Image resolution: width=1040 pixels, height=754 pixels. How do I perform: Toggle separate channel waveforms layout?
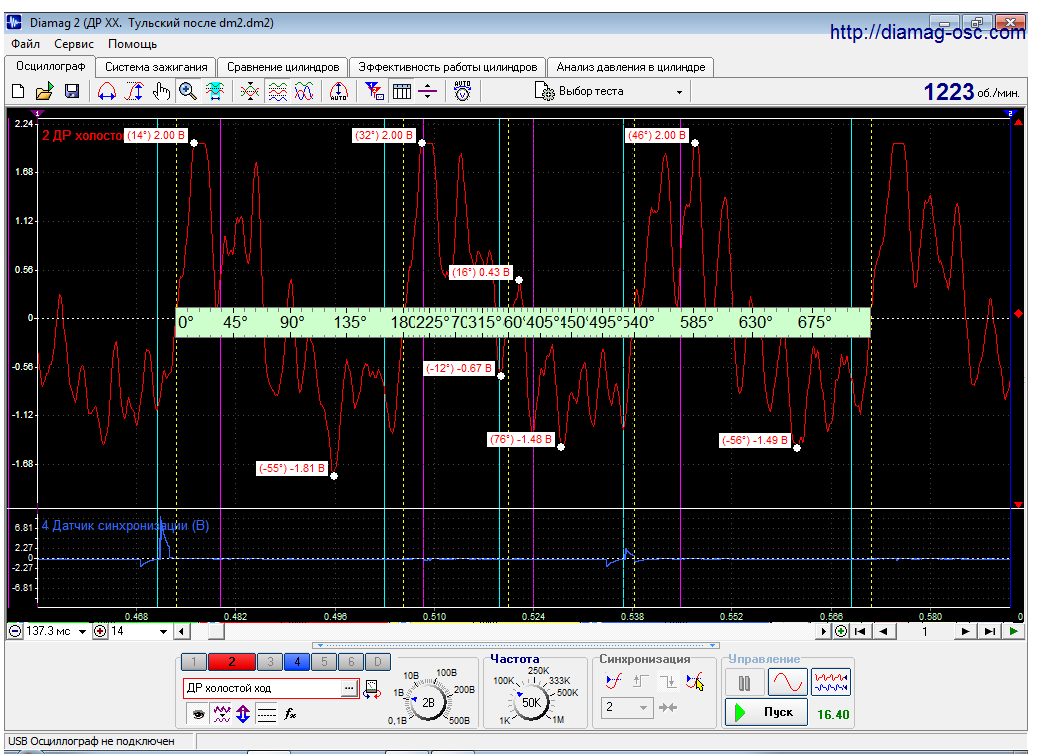(278, 92)
